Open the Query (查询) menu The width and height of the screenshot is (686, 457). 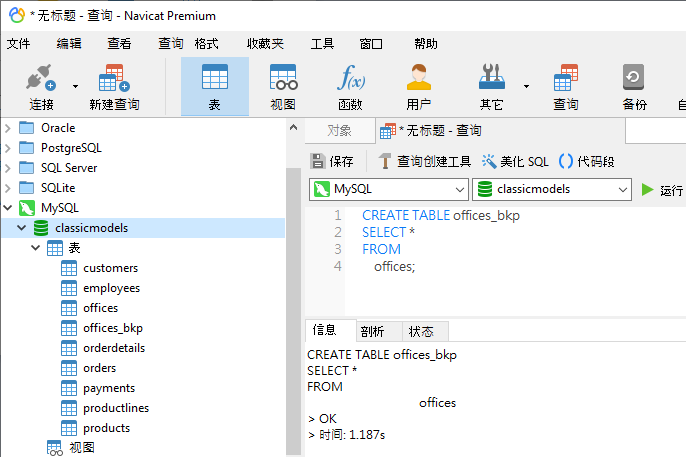point(171,44)
